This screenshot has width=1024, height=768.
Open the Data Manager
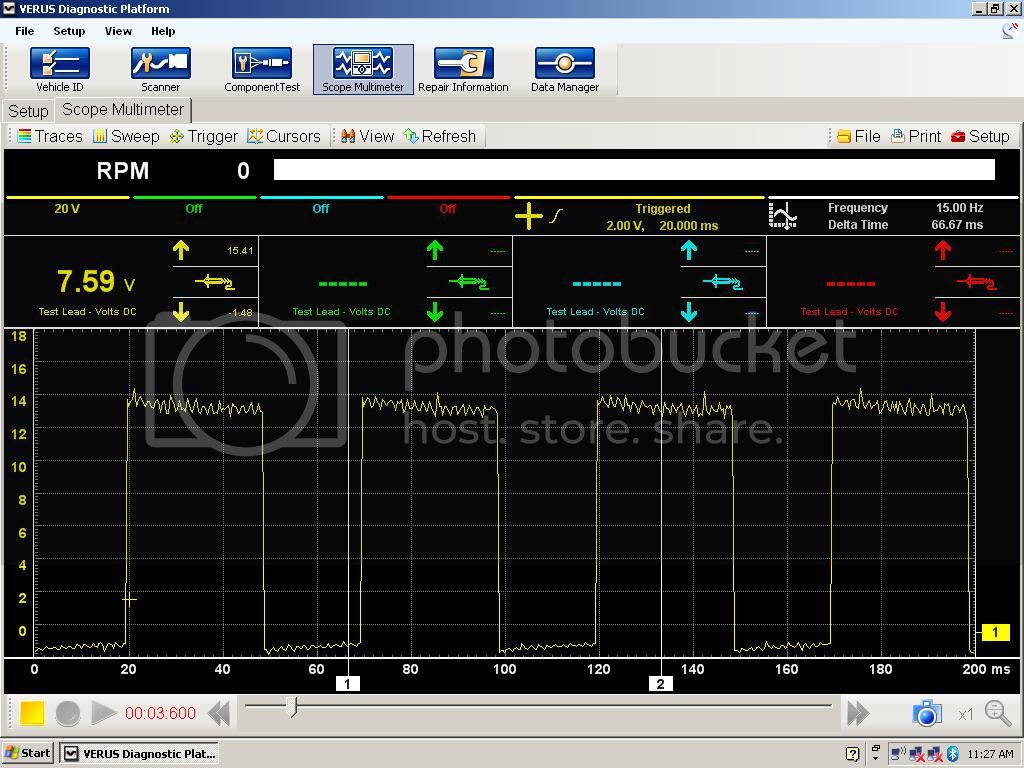[565, 70]
